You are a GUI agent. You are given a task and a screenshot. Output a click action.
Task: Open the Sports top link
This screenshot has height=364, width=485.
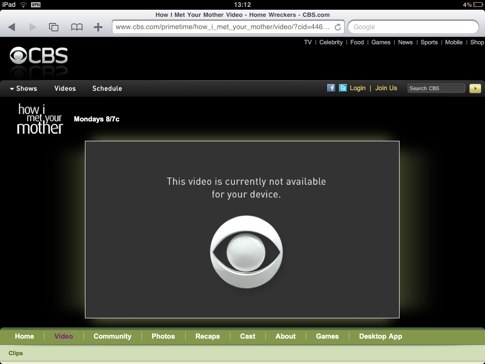[x=429, y=42]
